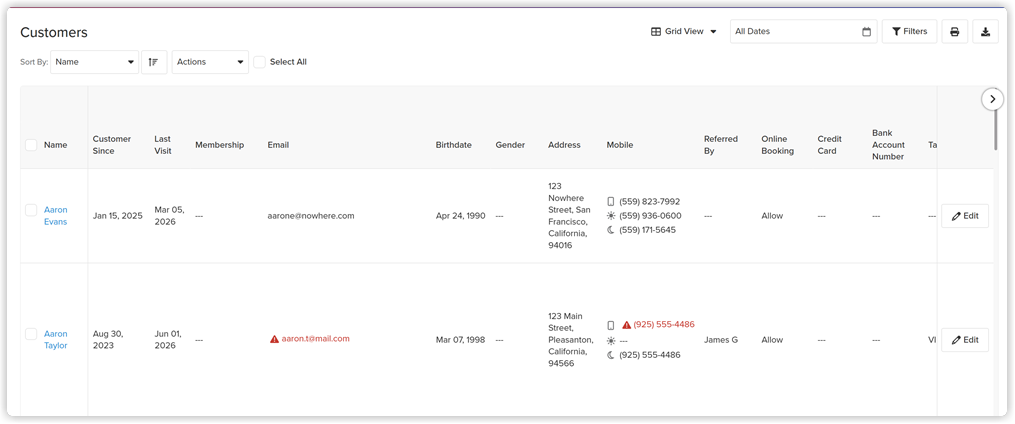Viewport: 1015px width, 424px height.
Task: Edit the Aaron Evans customer
Action: coord(965,216)
